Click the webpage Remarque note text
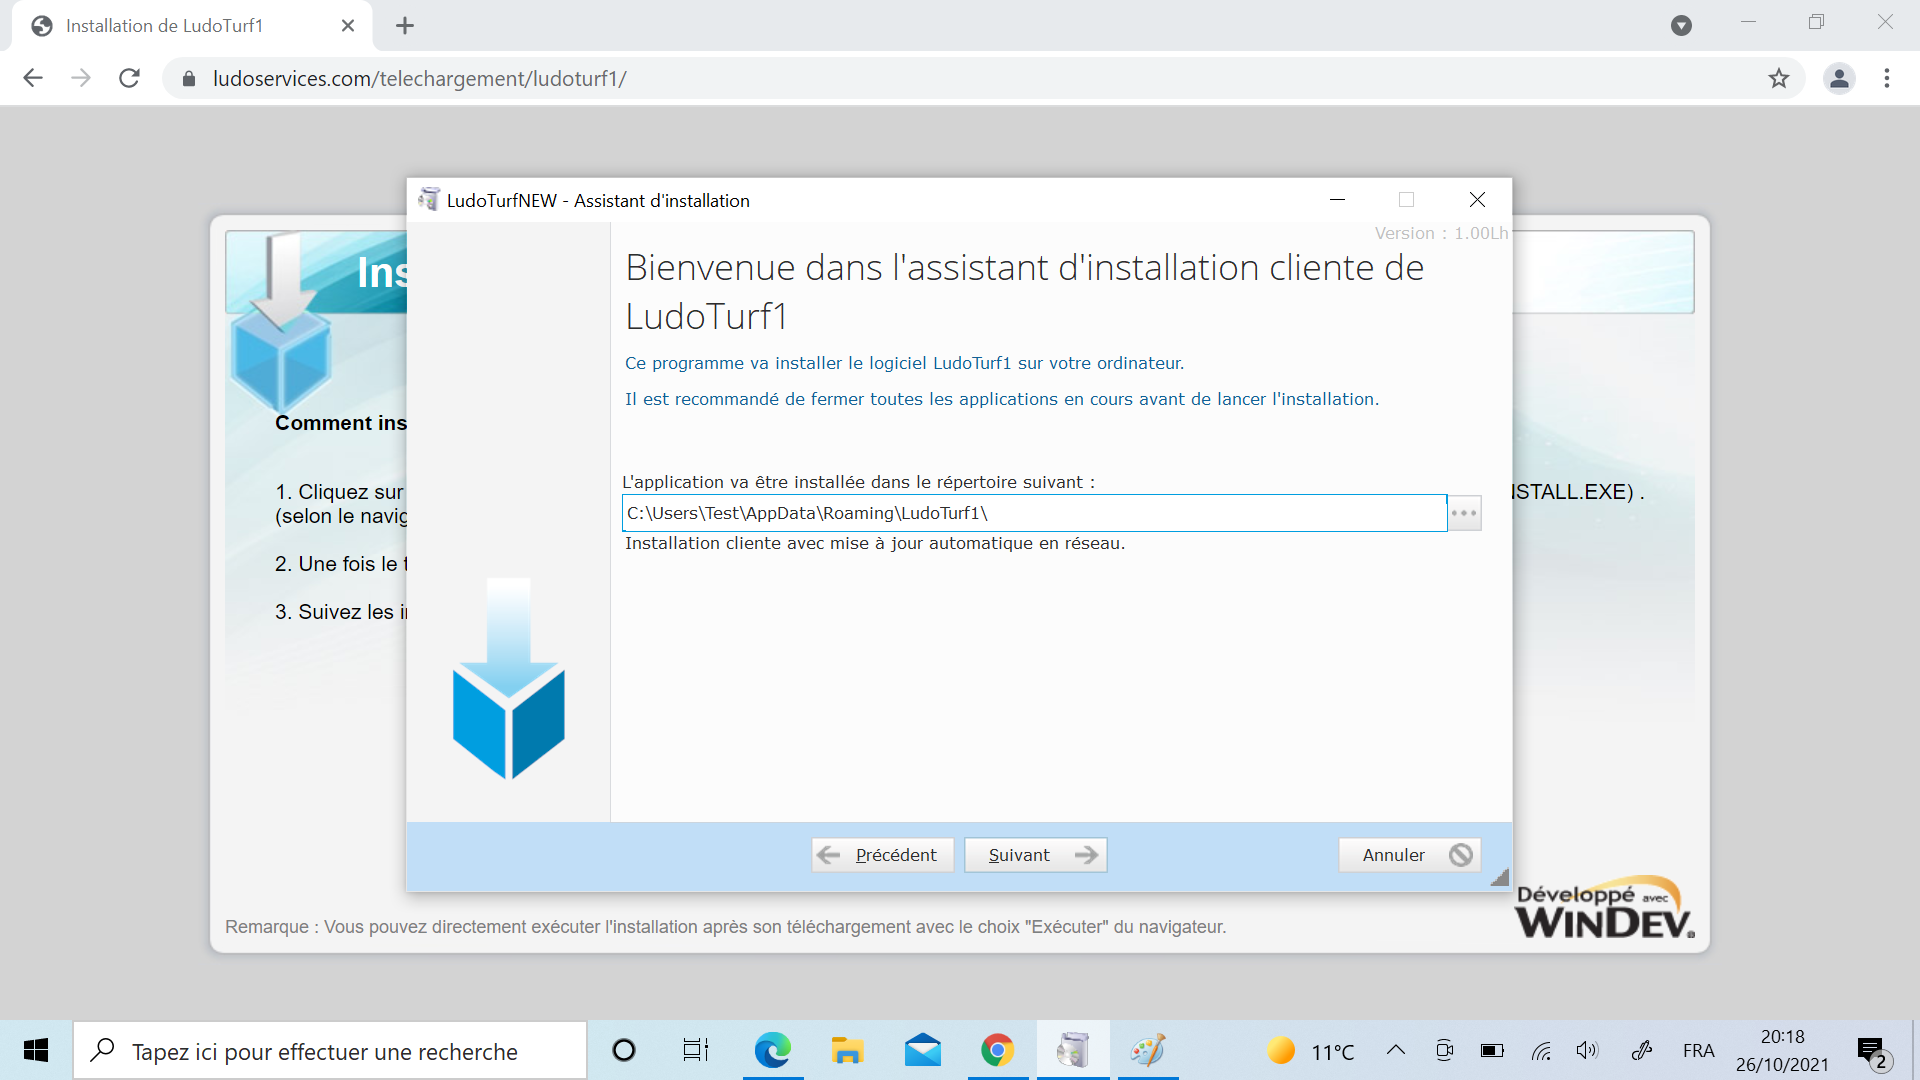 pyautogui.click(x=725, y=927)
